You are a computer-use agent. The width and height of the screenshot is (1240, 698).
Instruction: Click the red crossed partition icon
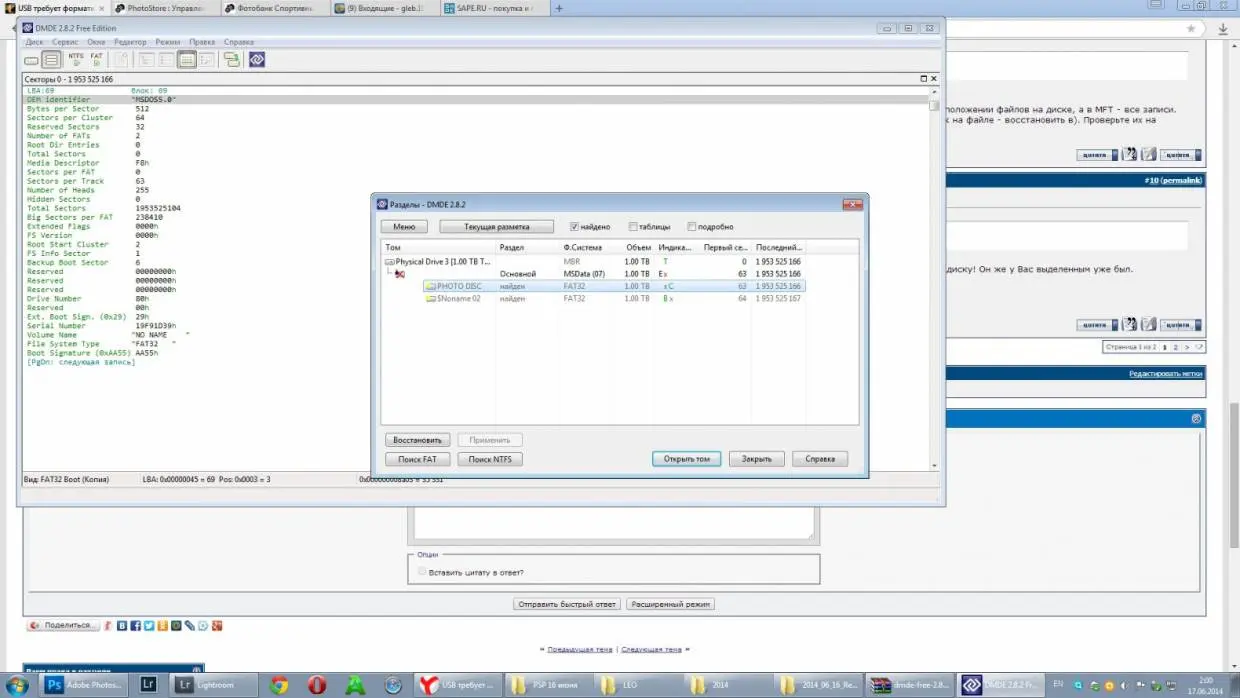400,273
